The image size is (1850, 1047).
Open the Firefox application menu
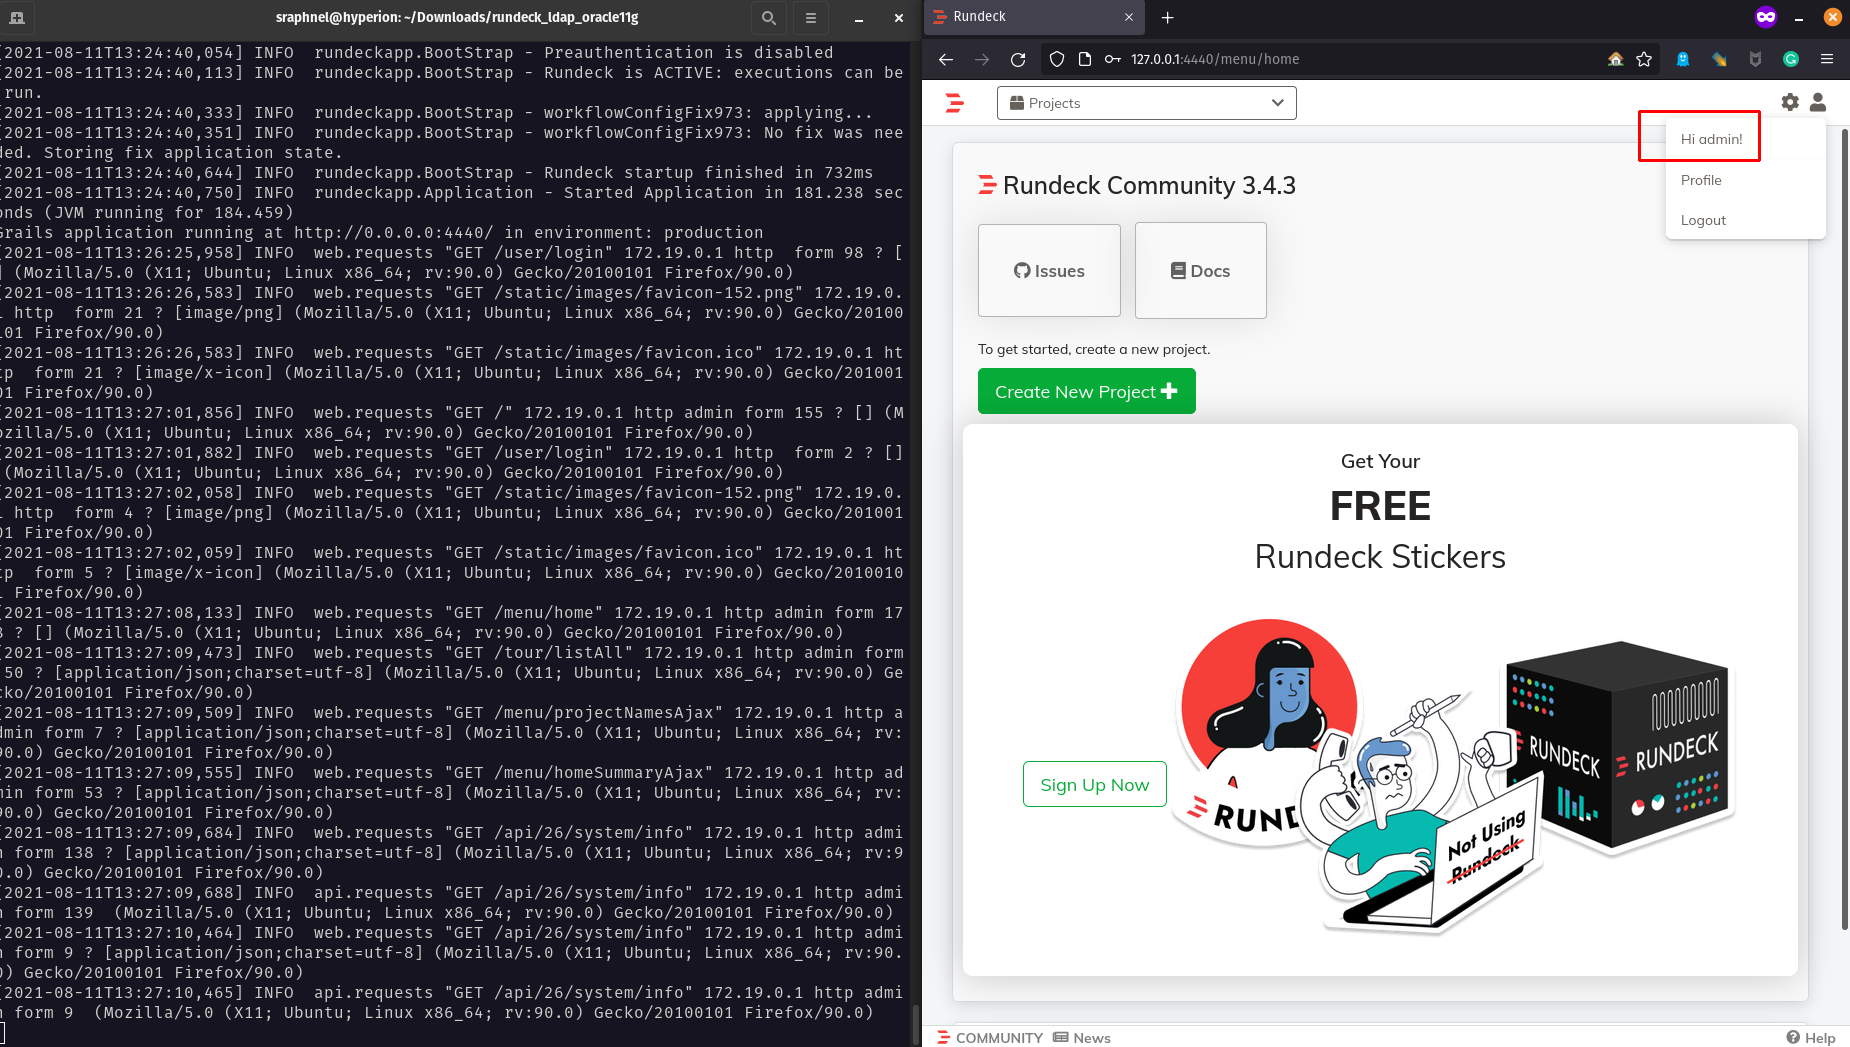pos(1829,59)
